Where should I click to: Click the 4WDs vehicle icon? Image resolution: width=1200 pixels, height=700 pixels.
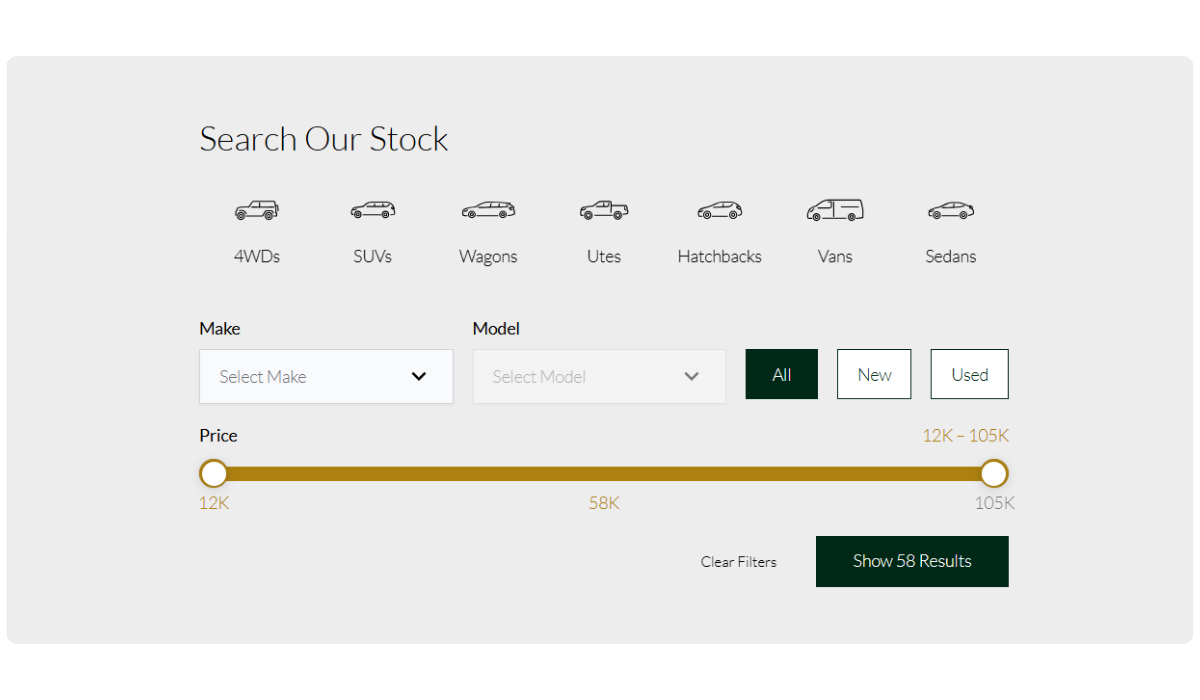point(257,211)
